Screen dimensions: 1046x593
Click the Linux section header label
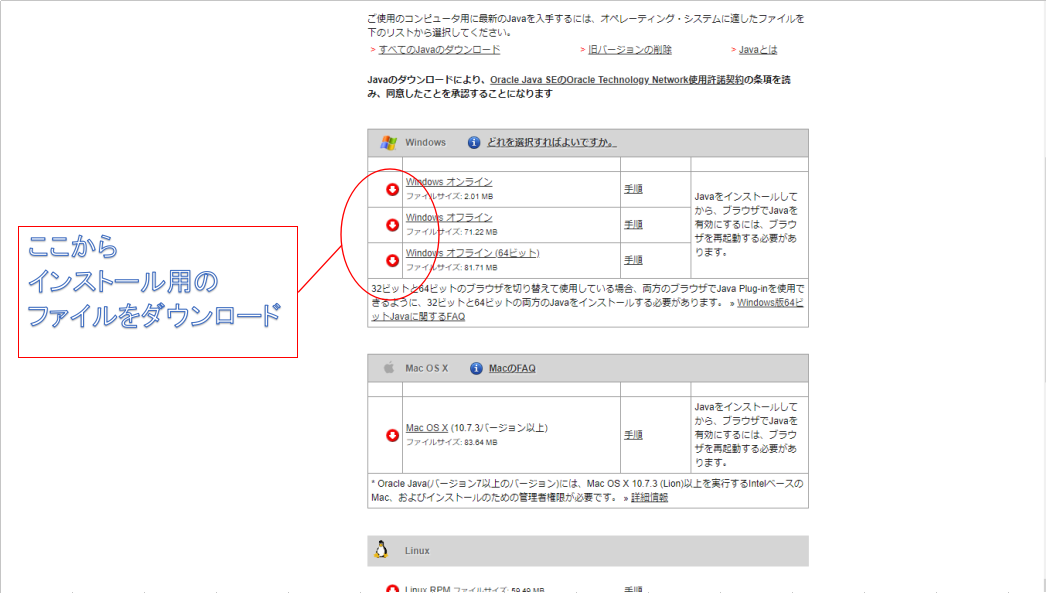(x=417, y=551)
